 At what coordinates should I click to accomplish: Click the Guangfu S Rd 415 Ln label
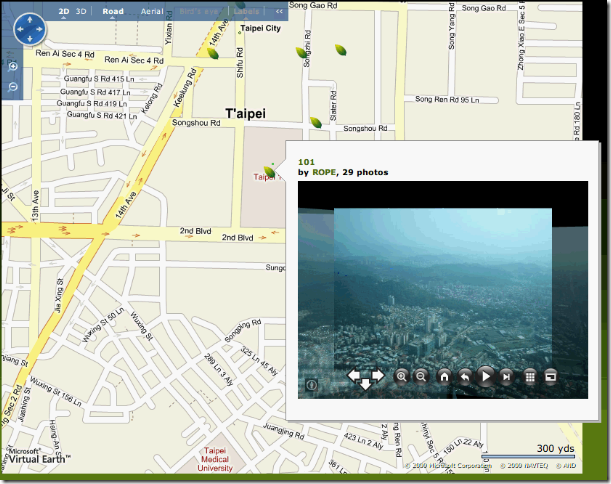click(99, 79)
